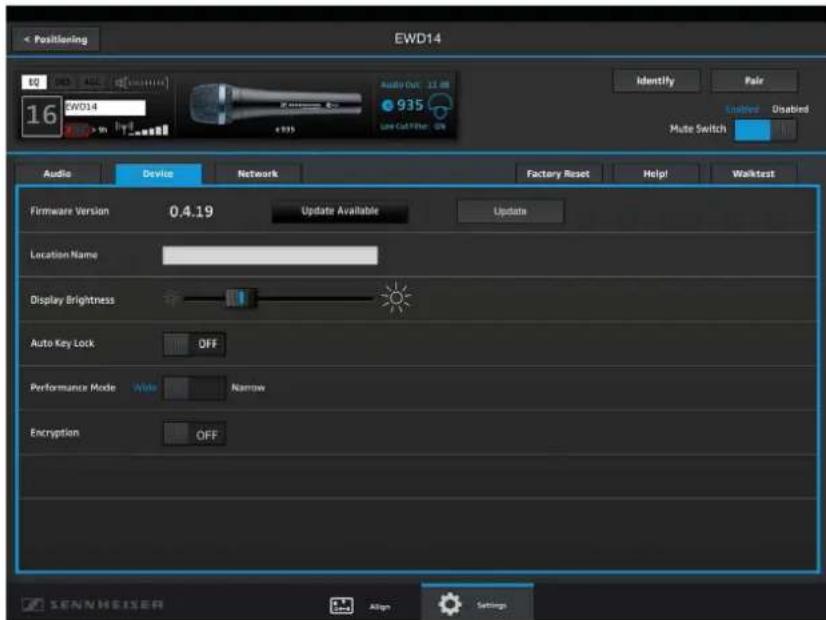Switch to the Network tab
Image resolution: width=826 pixels, height=620 pixels.
258,174
